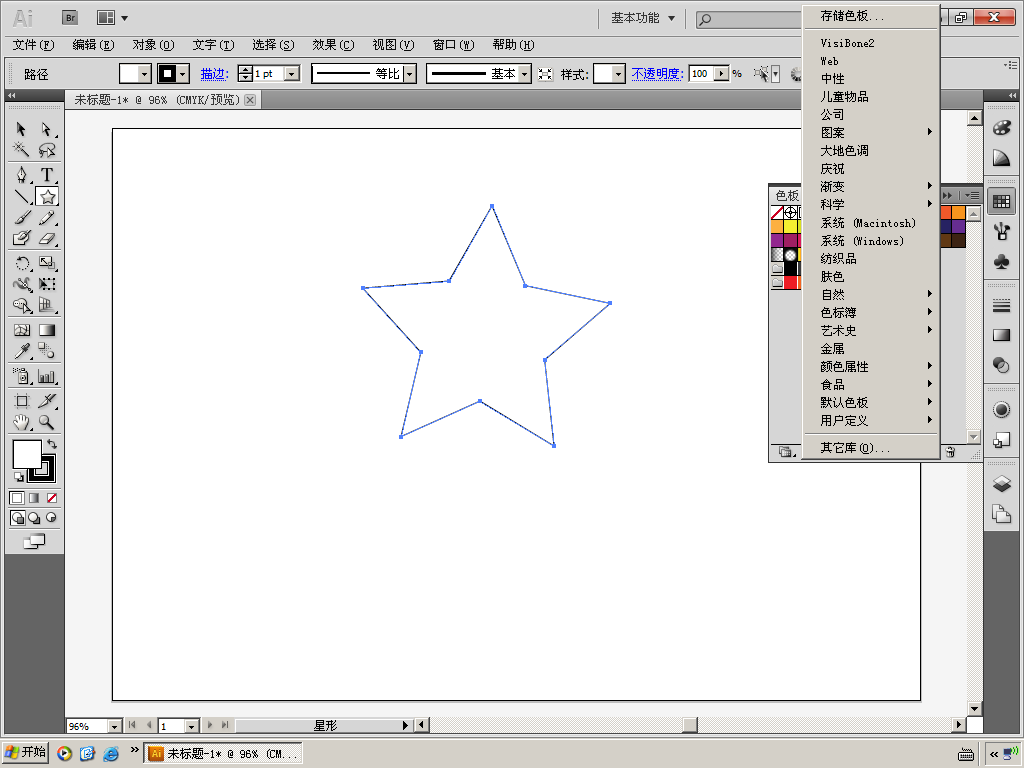Bring the Fill box to front

(27, 454)
